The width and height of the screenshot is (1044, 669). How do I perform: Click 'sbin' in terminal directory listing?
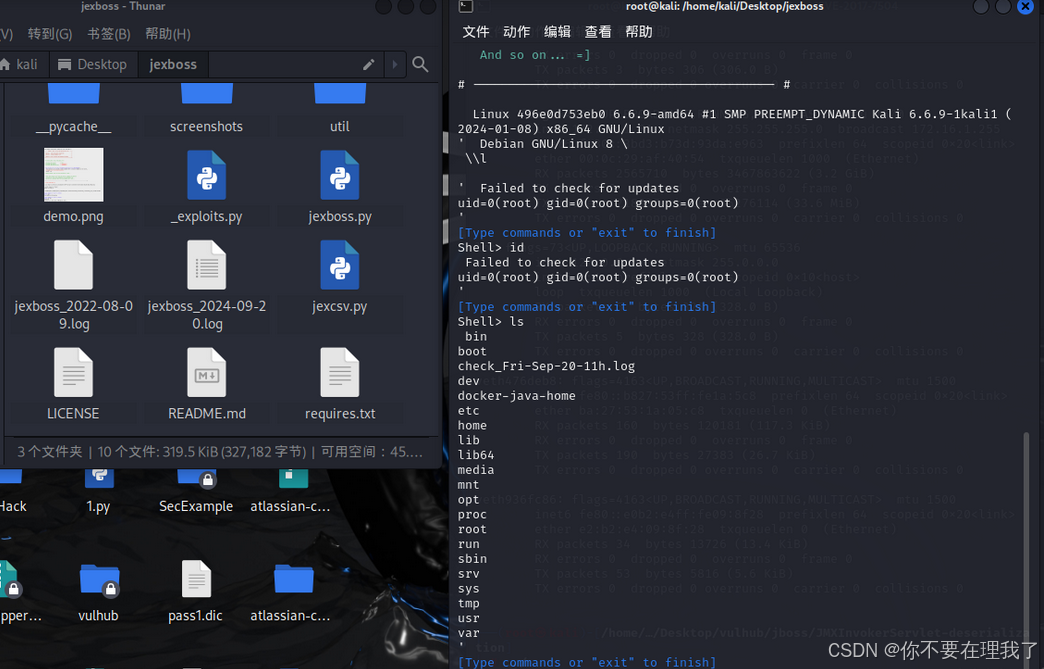[x=472, y=559]
